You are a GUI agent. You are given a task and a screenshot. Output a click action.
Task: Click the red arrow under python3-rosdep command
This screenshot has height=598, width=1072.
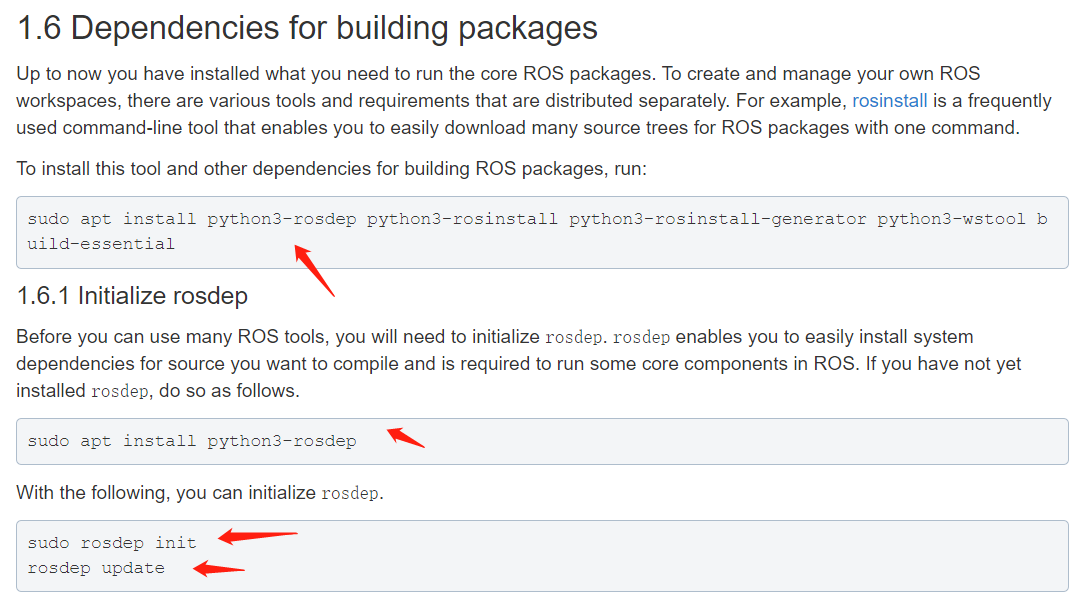pyautogui.click(x=314, y=271)
